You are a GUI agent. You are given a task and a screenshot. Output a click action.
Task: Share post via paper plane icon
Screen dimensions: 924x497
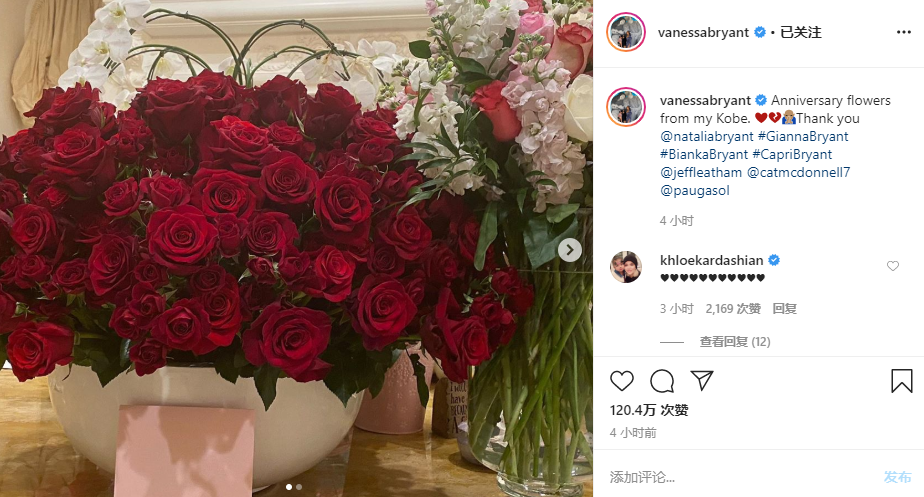(x=702, y=380)
